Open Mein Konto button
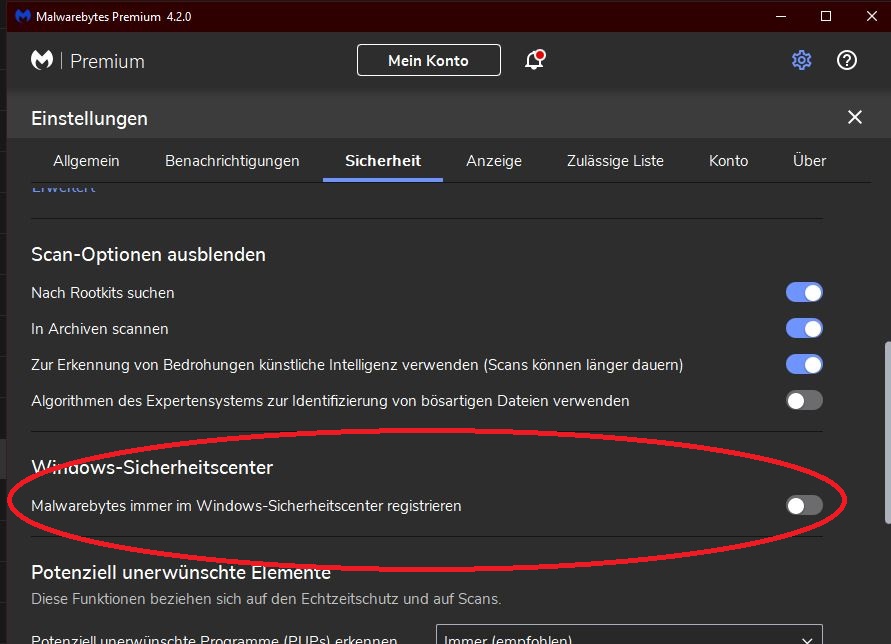 click(428, 60)
